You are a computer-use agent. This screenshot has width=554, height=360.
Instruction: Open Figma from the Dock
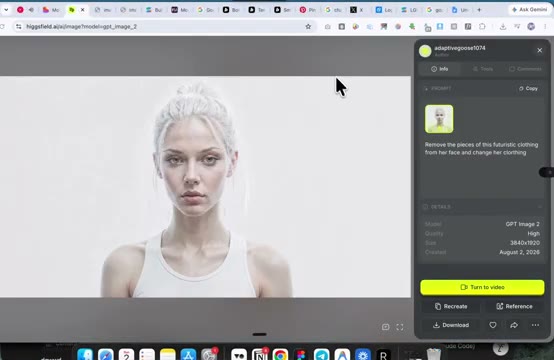pos(301,354)
